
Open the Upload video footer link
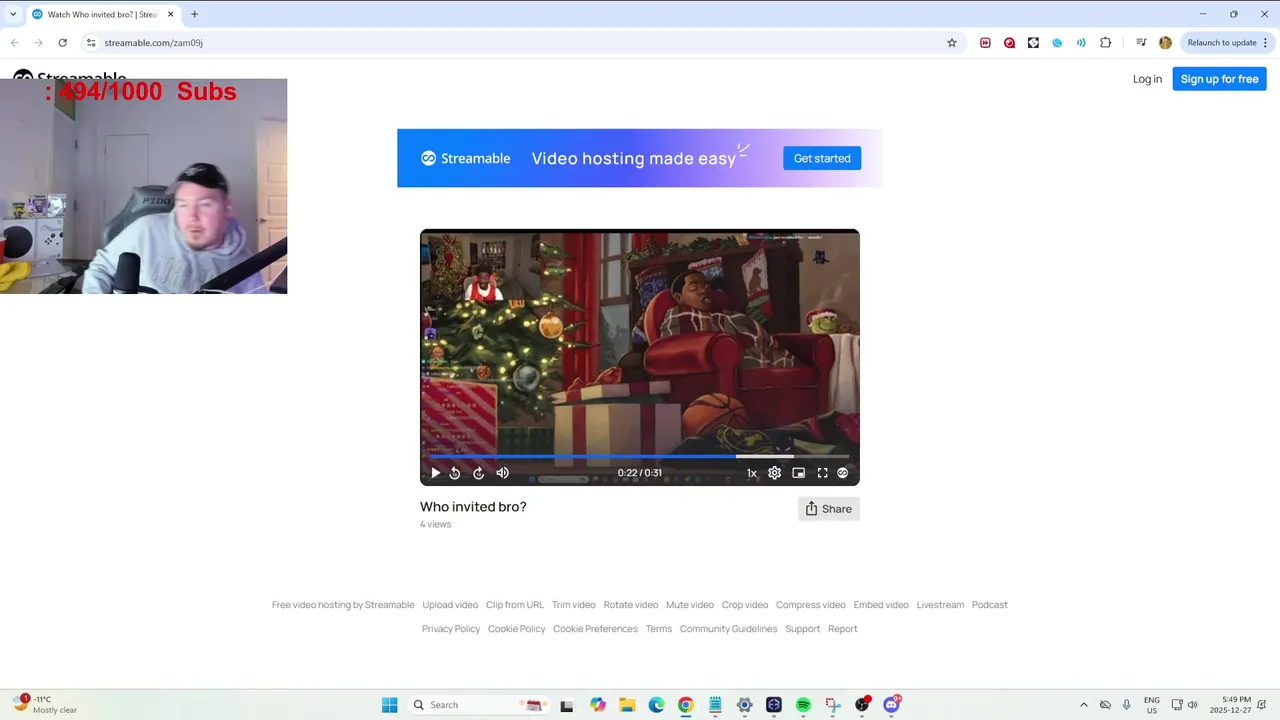[x=450, y=605]
